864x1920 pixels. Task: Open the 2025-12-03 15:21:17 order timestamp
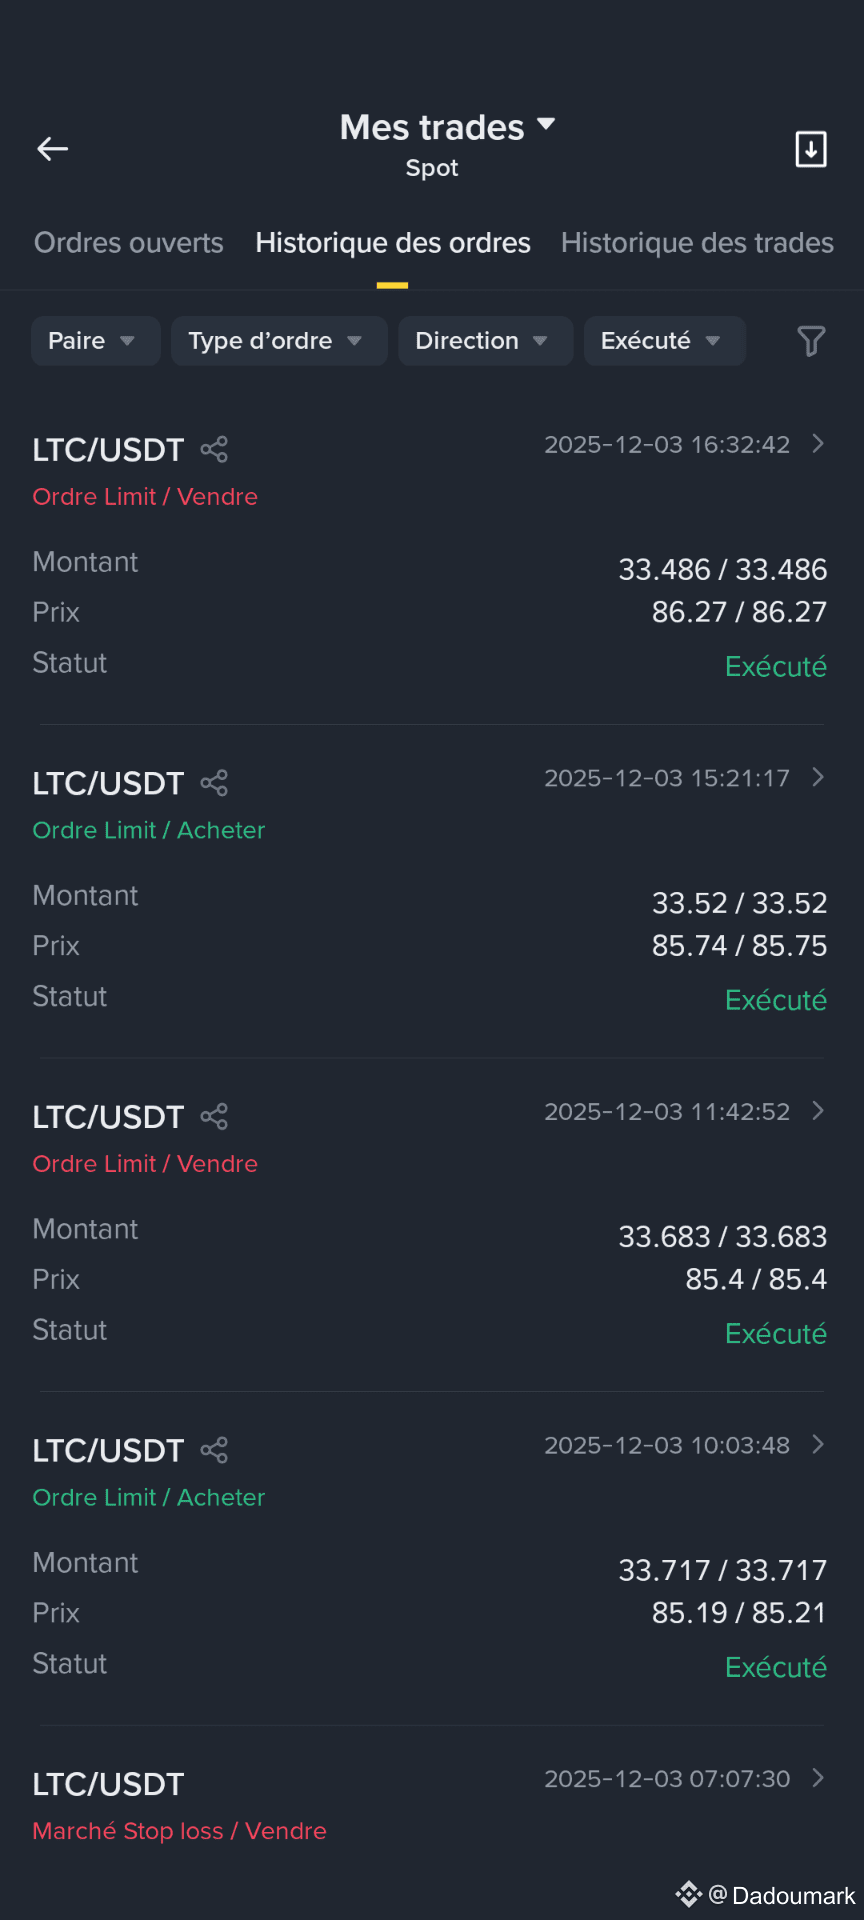[667, 778]
